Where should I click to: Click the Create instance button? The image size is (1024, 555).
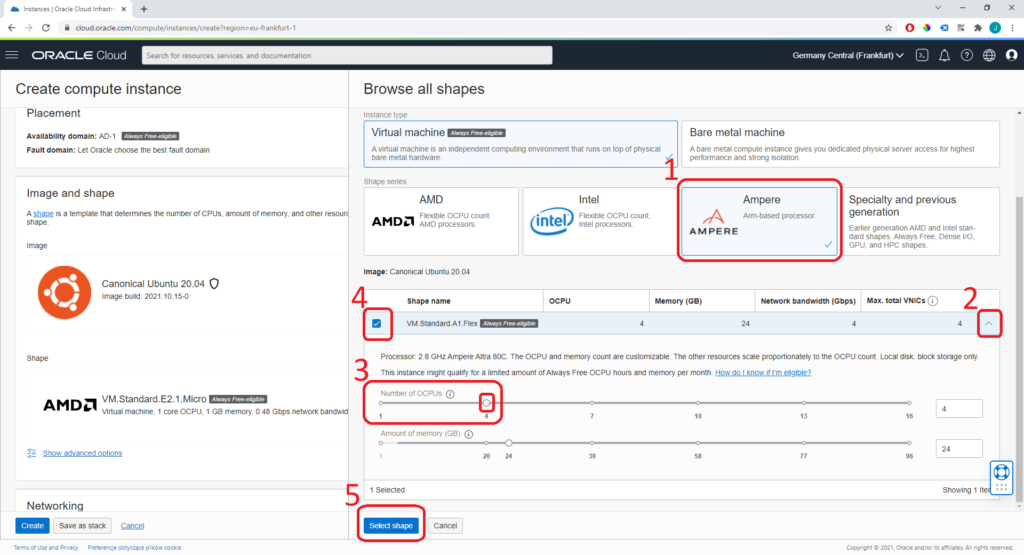pos(32,526)
